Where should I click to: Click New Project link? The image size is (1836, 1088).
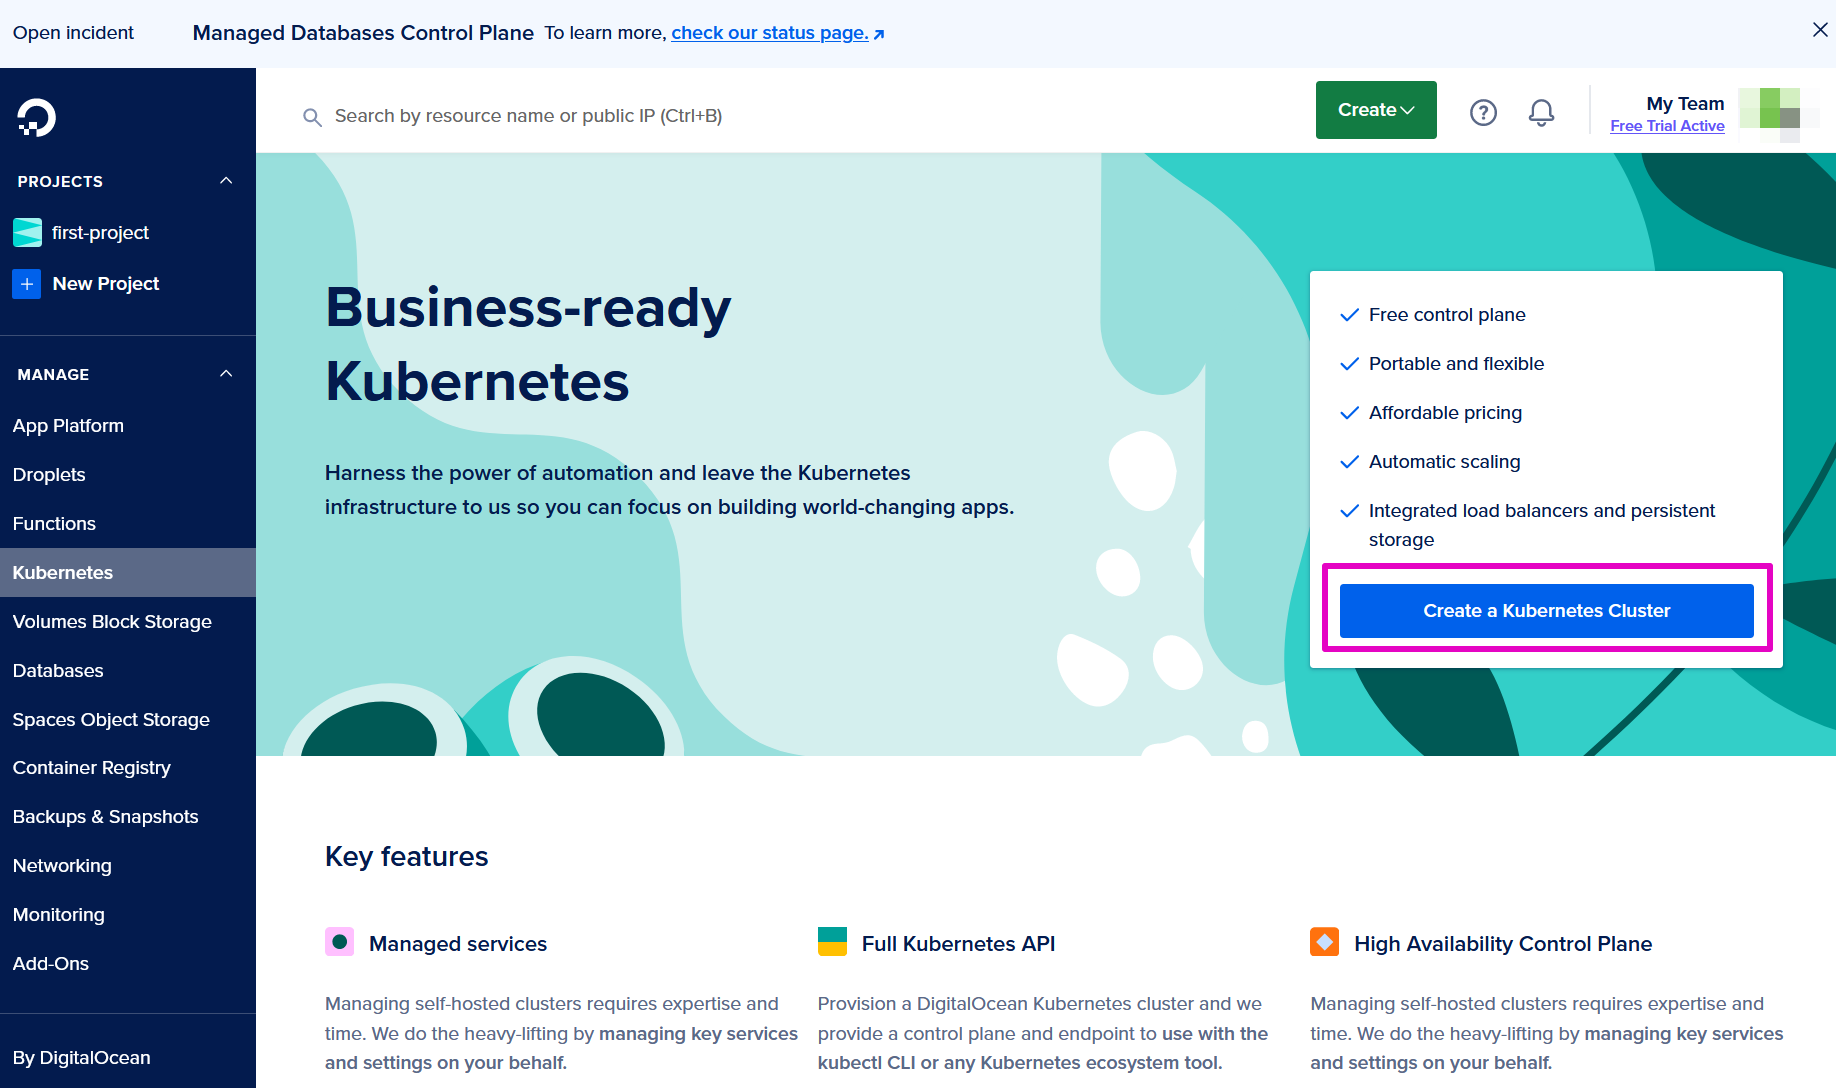(105, 284)
